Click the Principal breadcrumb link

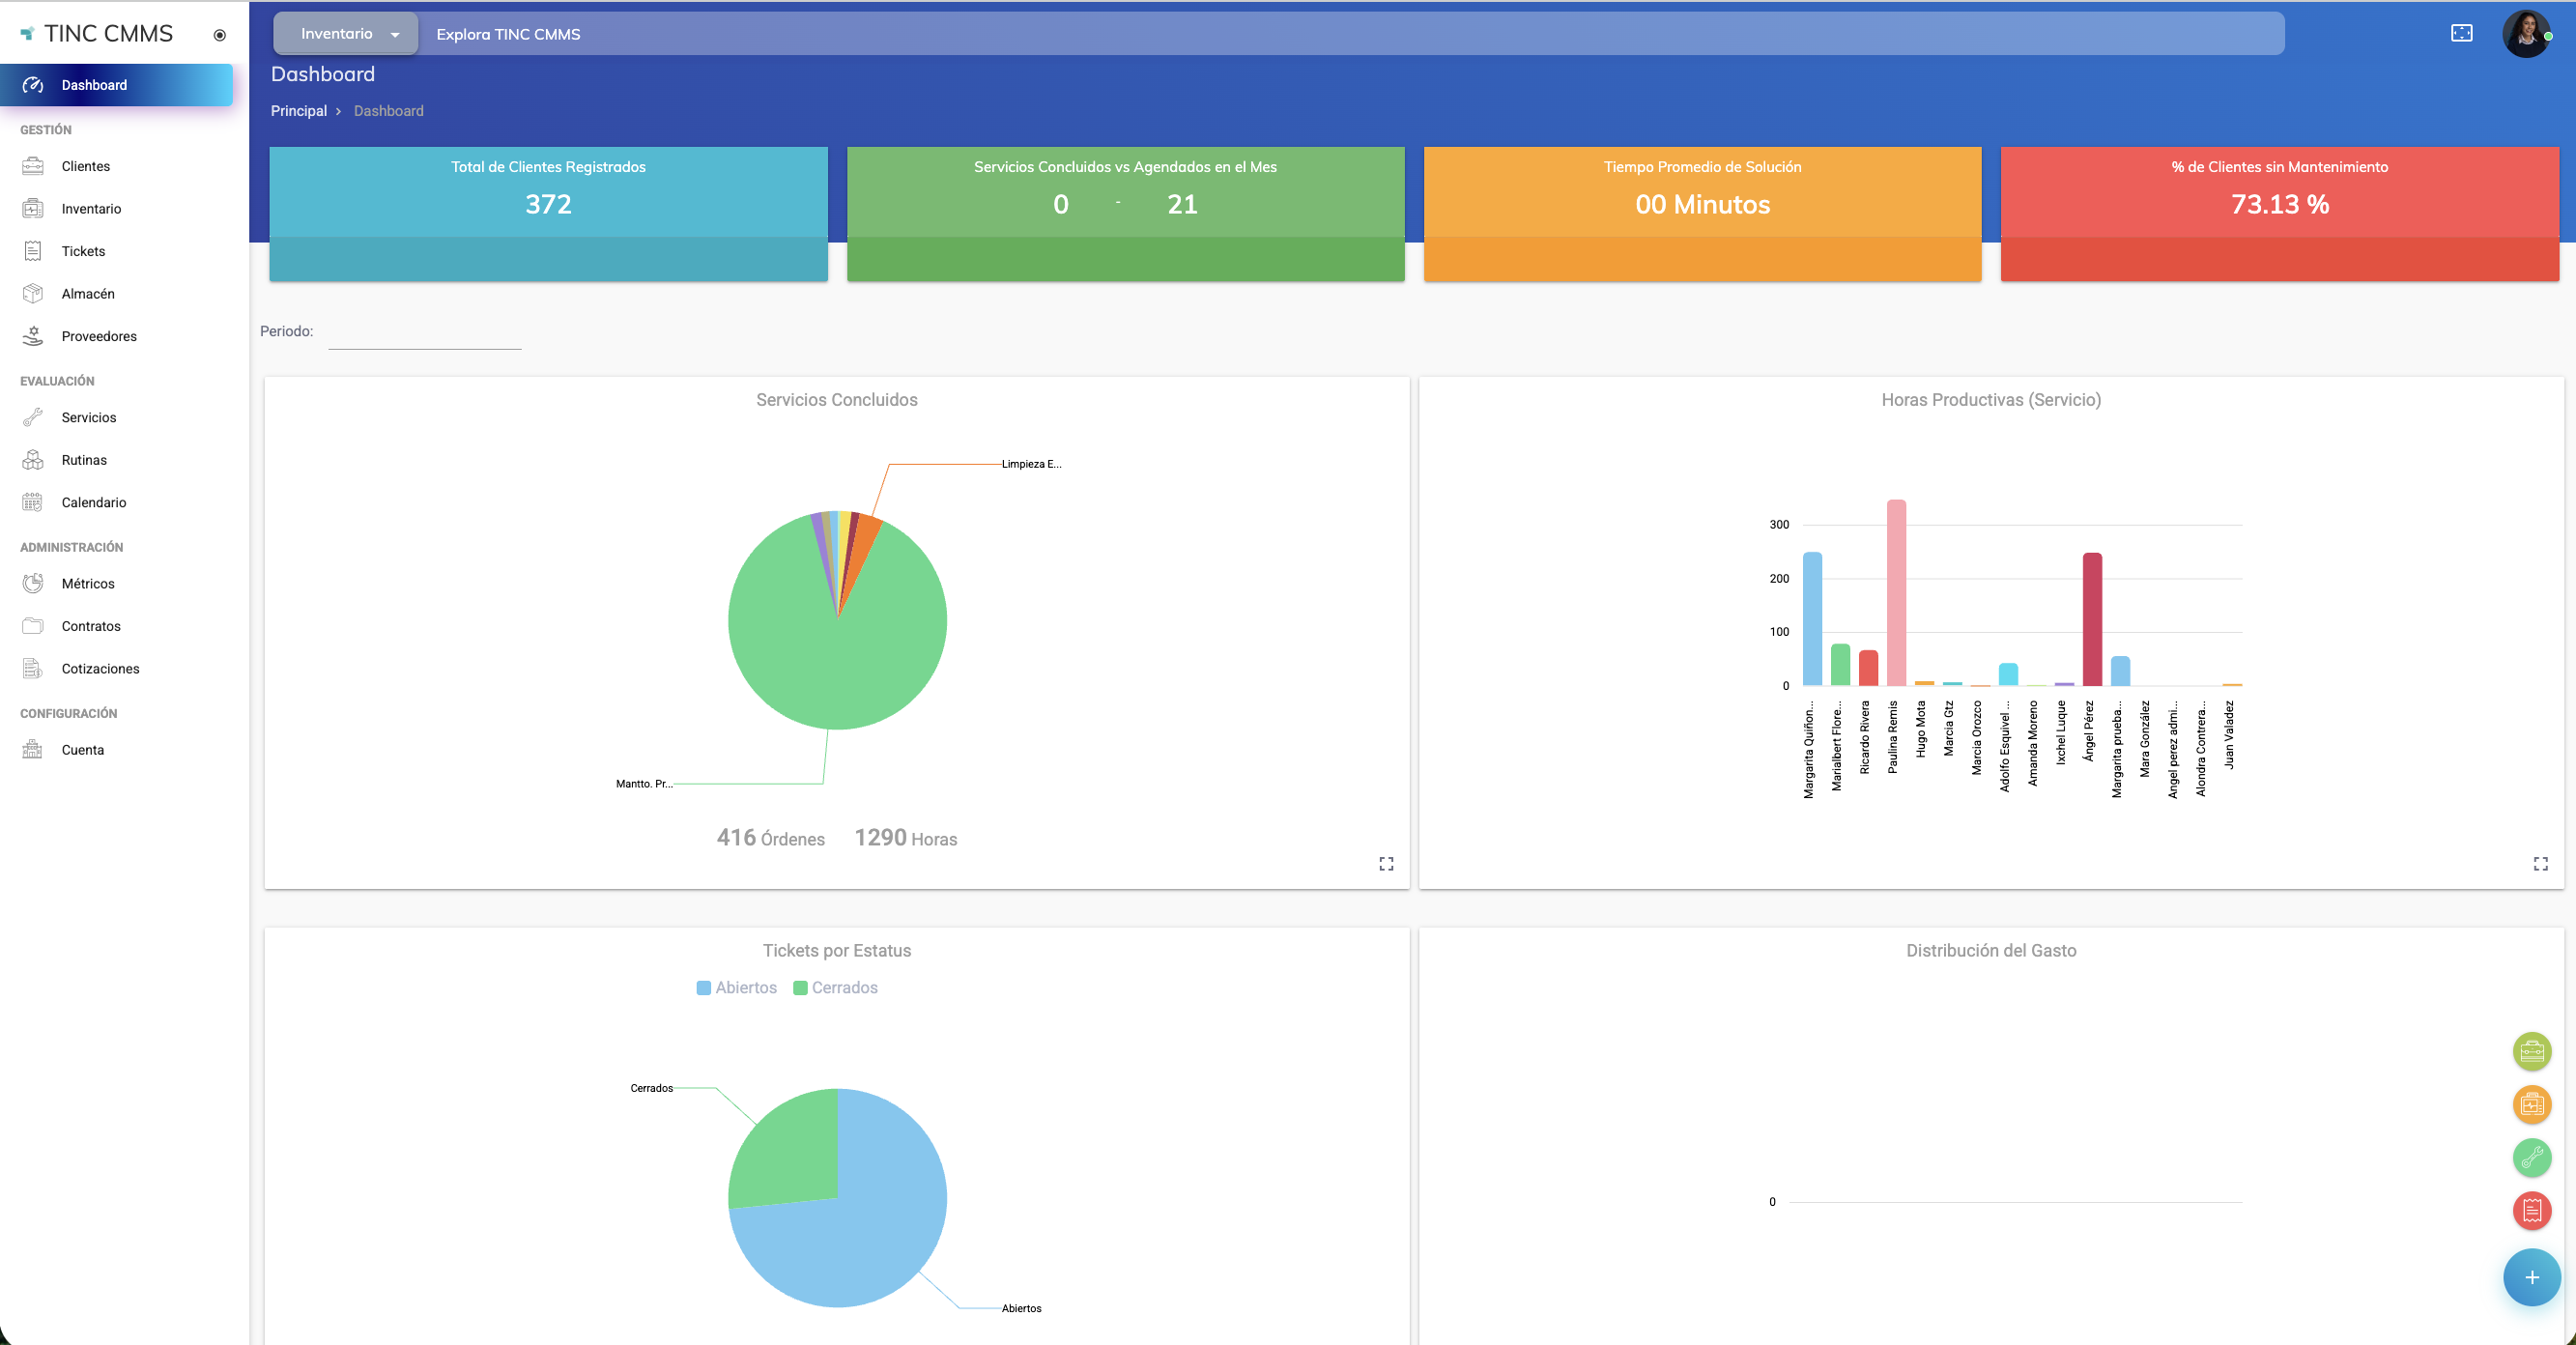298,111
